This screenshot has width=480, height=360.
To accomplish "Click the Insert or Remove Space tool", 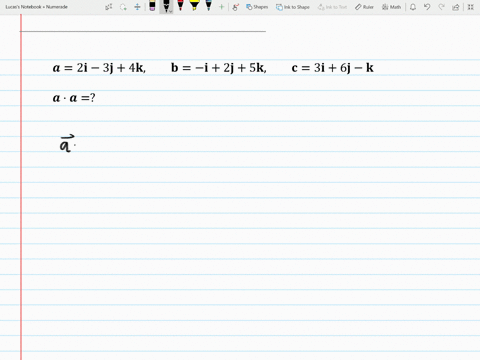I will [x=137, y=7].
